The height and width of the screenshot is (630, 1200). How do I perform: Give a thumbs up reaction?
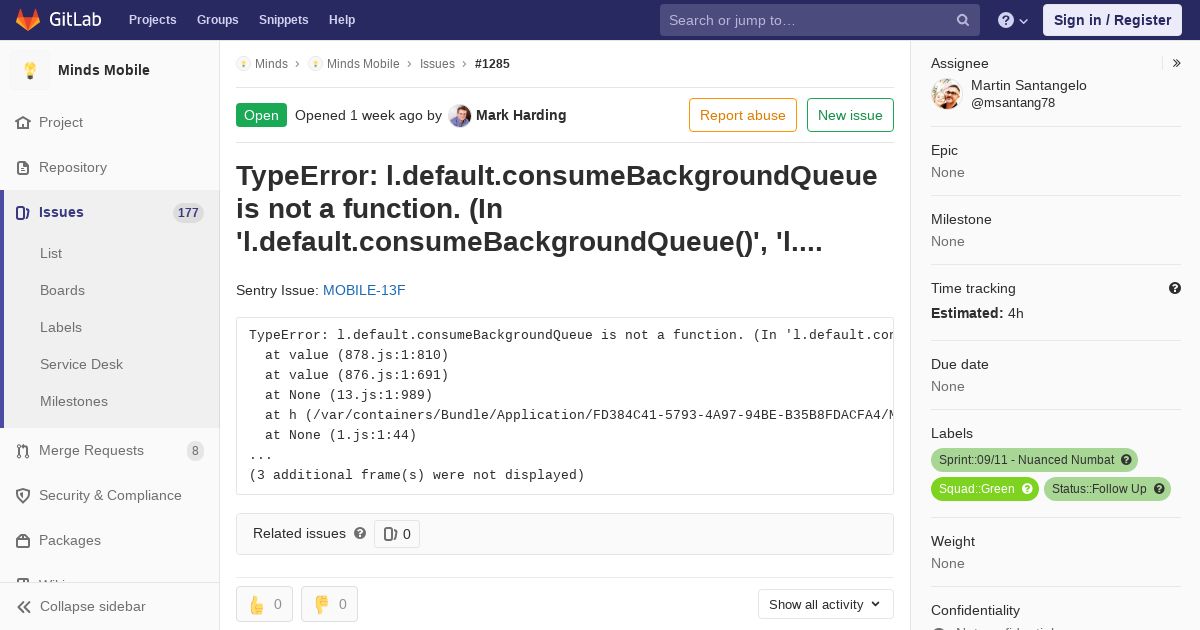tap(264, 604)
